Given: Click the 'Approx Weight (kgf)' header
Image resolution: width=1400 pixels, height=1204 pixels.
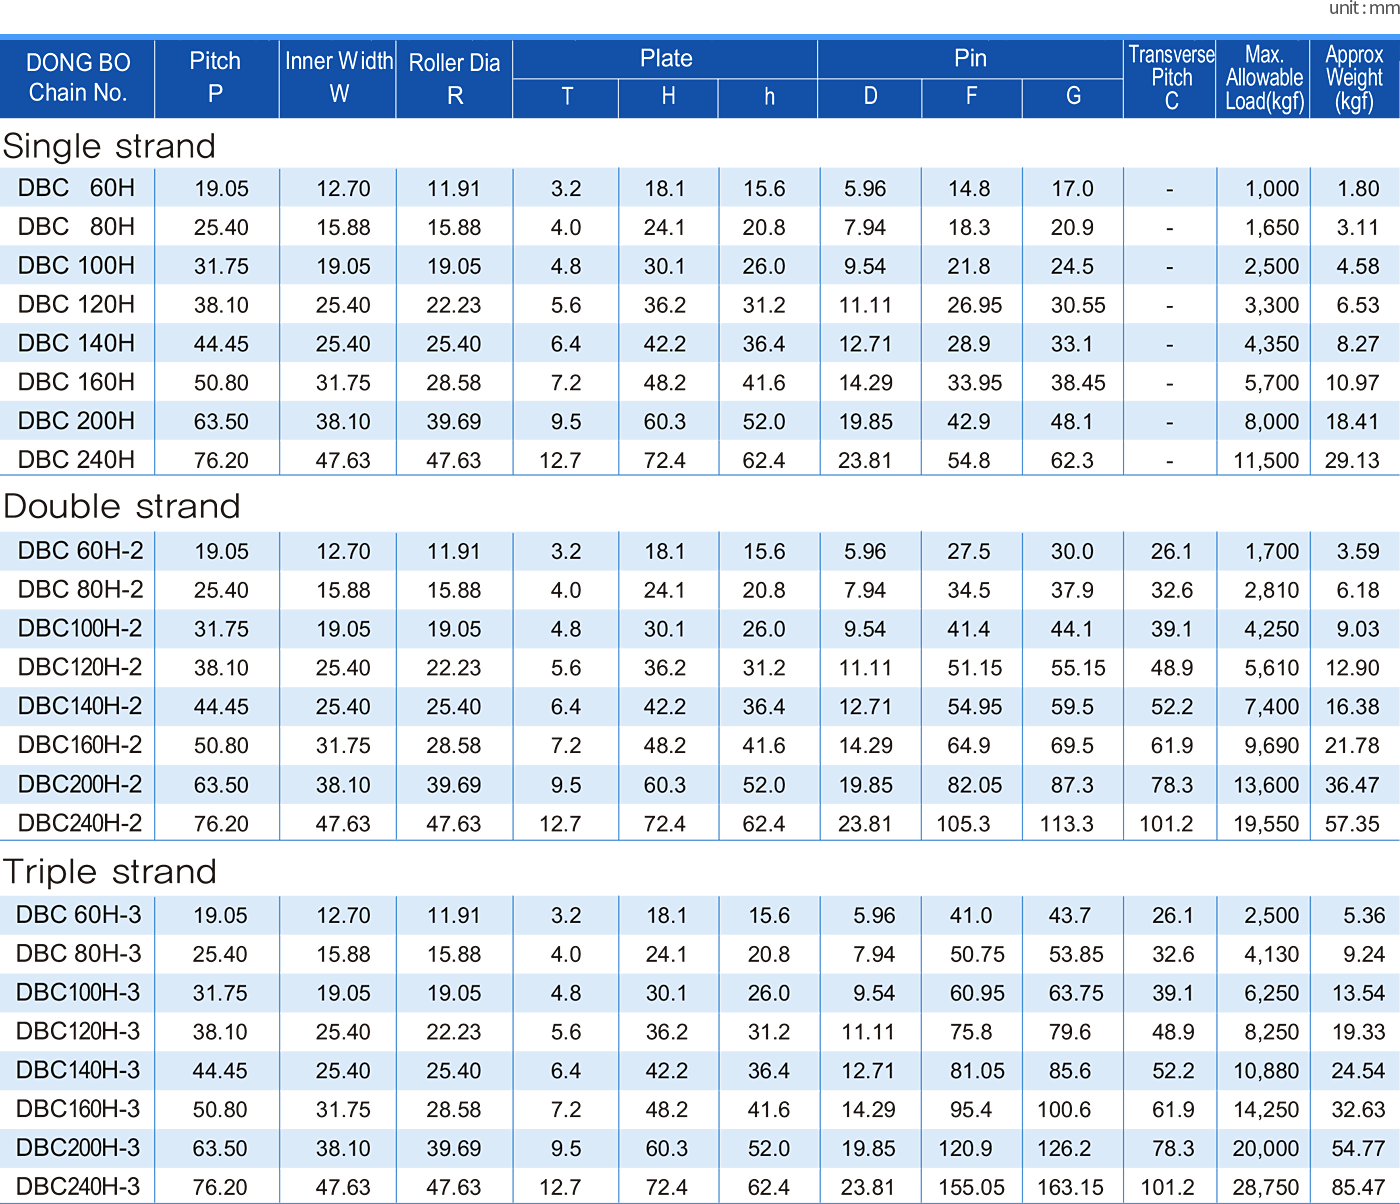Looking at the screenshot, I should point(1355,78).
